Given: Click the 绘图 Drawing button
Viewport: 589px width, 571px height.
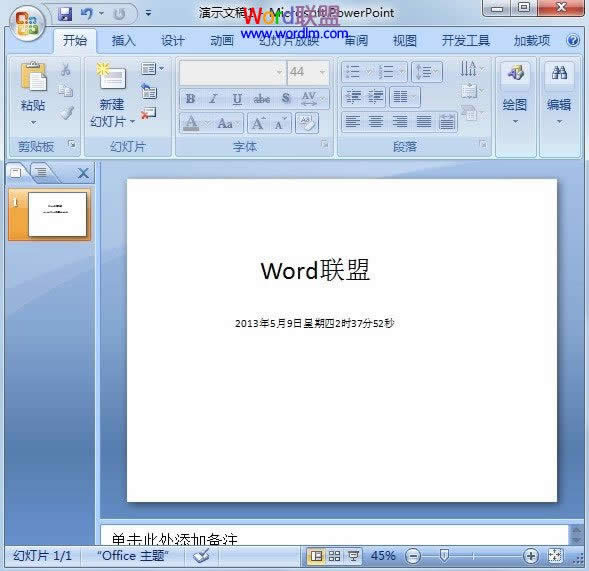Looking at the screenshot, I should pos(515,94).
